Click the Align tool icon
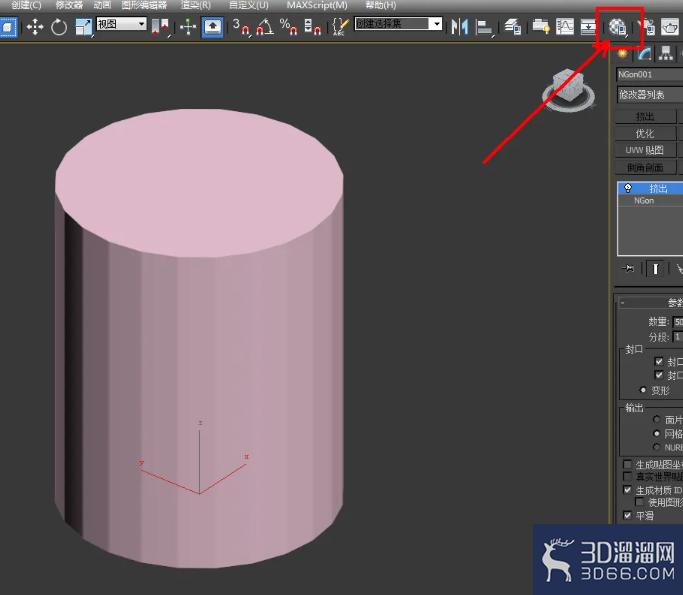 point(484,27)
